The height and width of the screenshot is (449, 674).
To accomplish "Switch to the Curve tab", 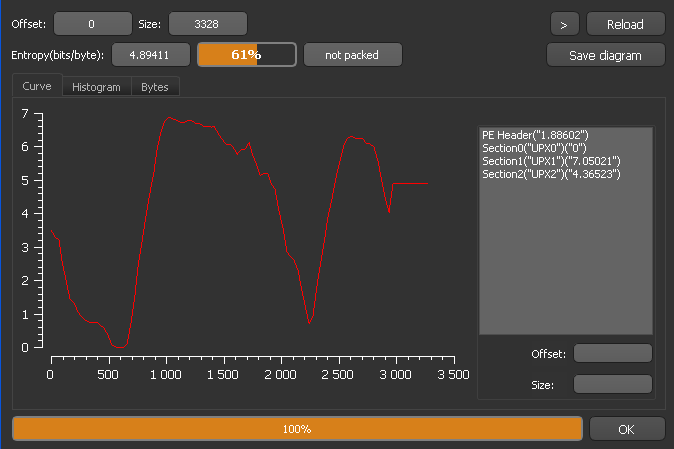I will [37, 87].
